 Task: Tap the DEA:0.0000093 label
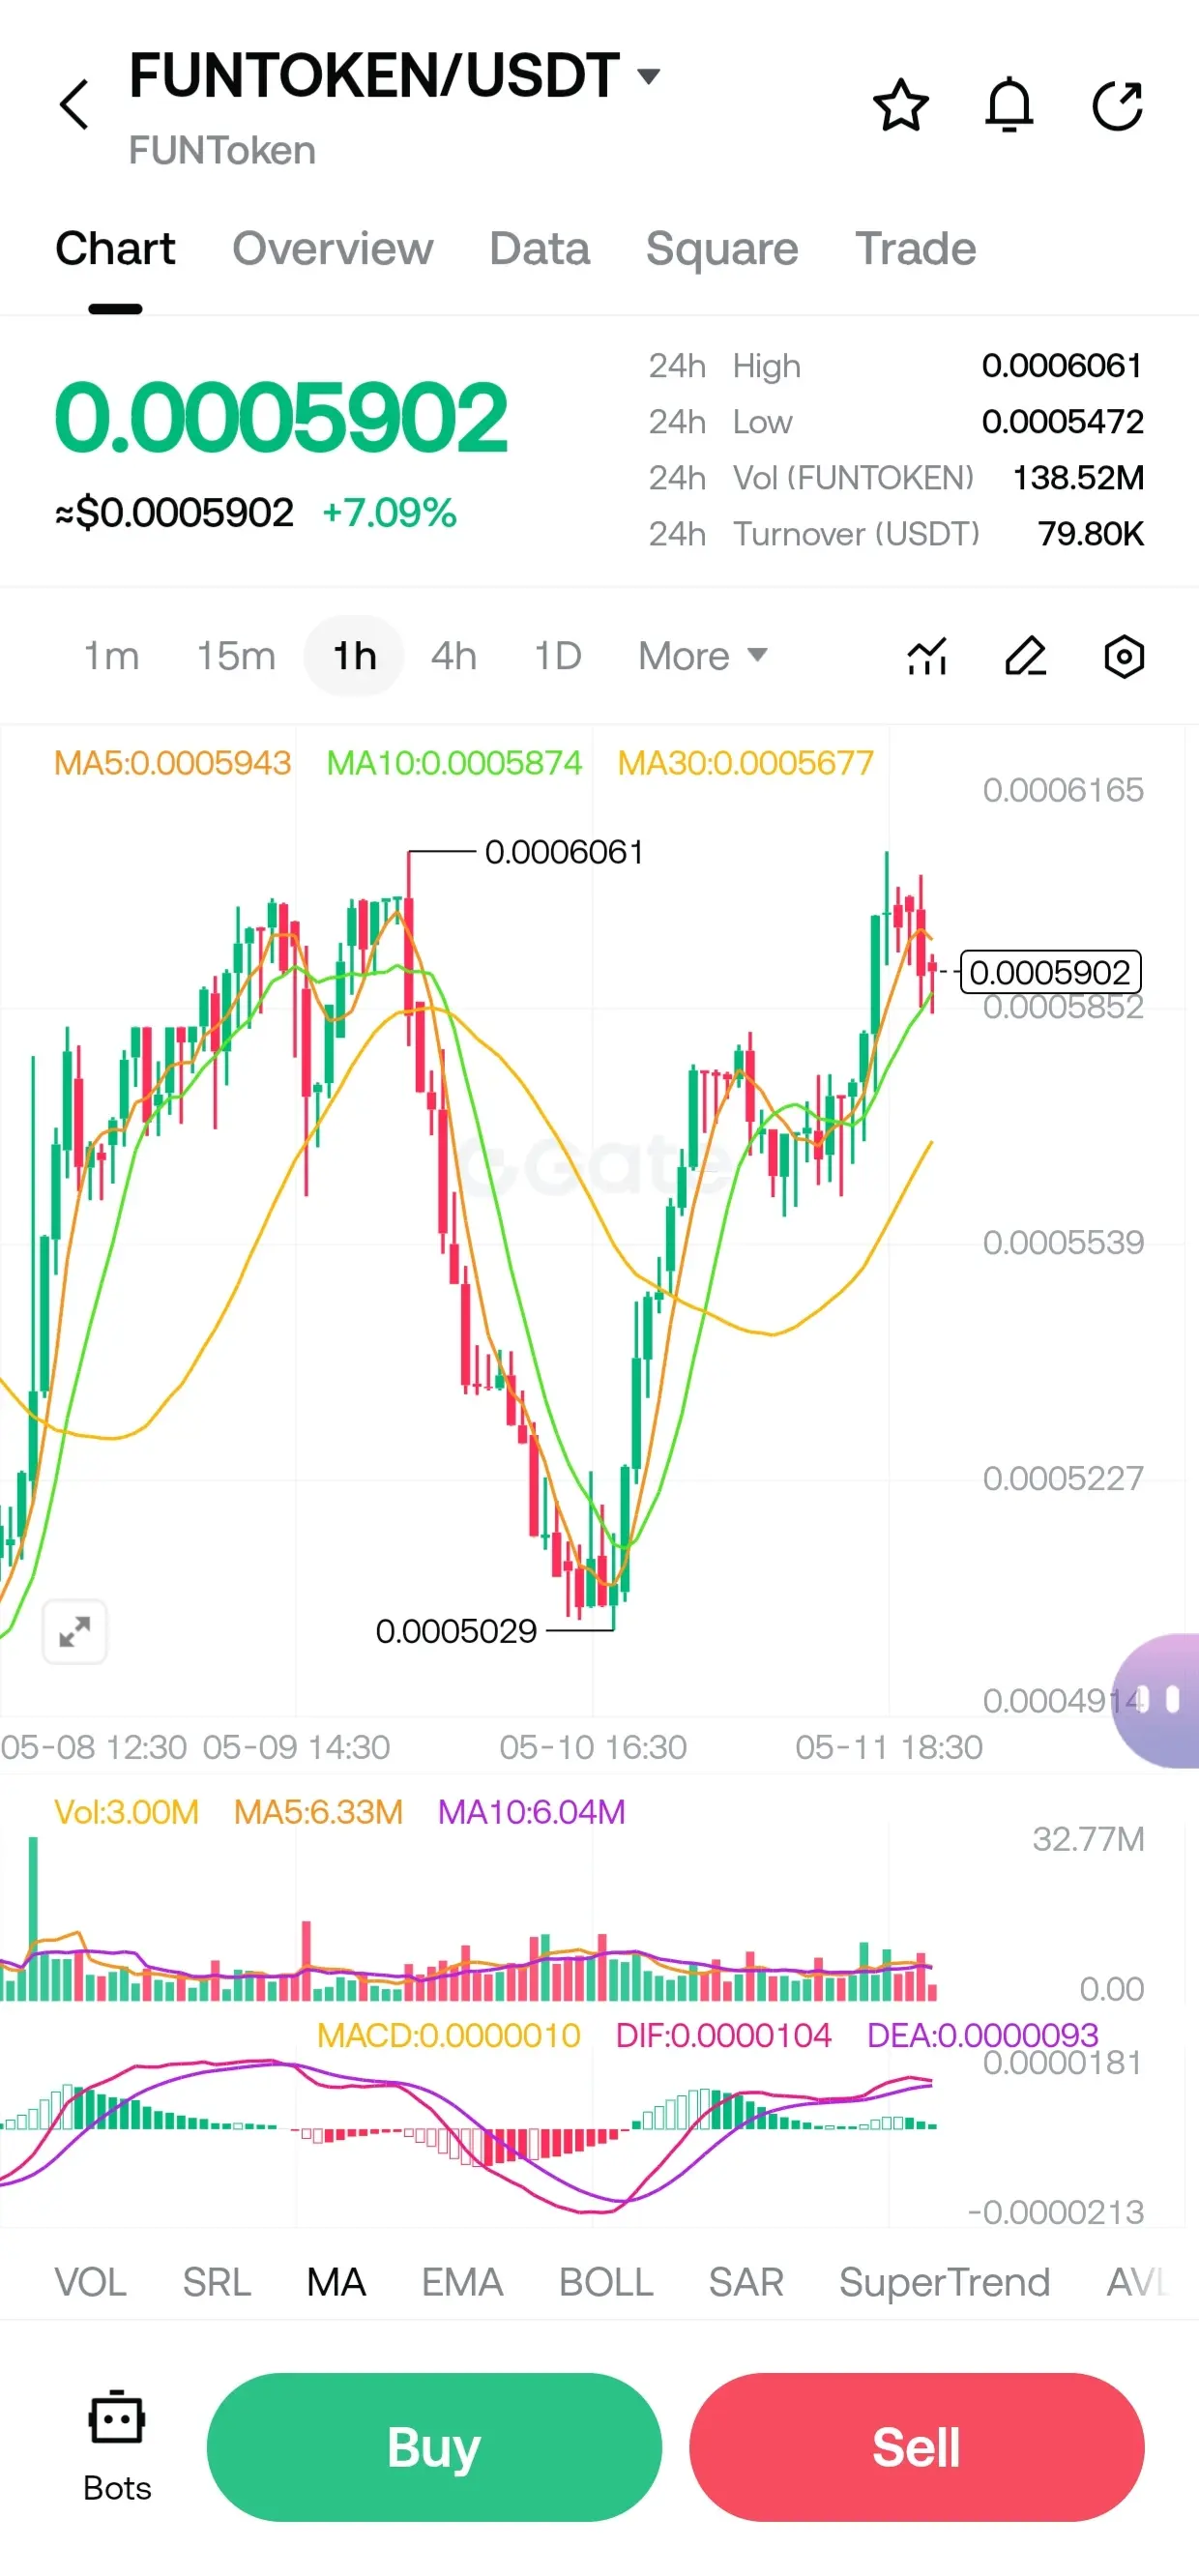(982, 2035)
